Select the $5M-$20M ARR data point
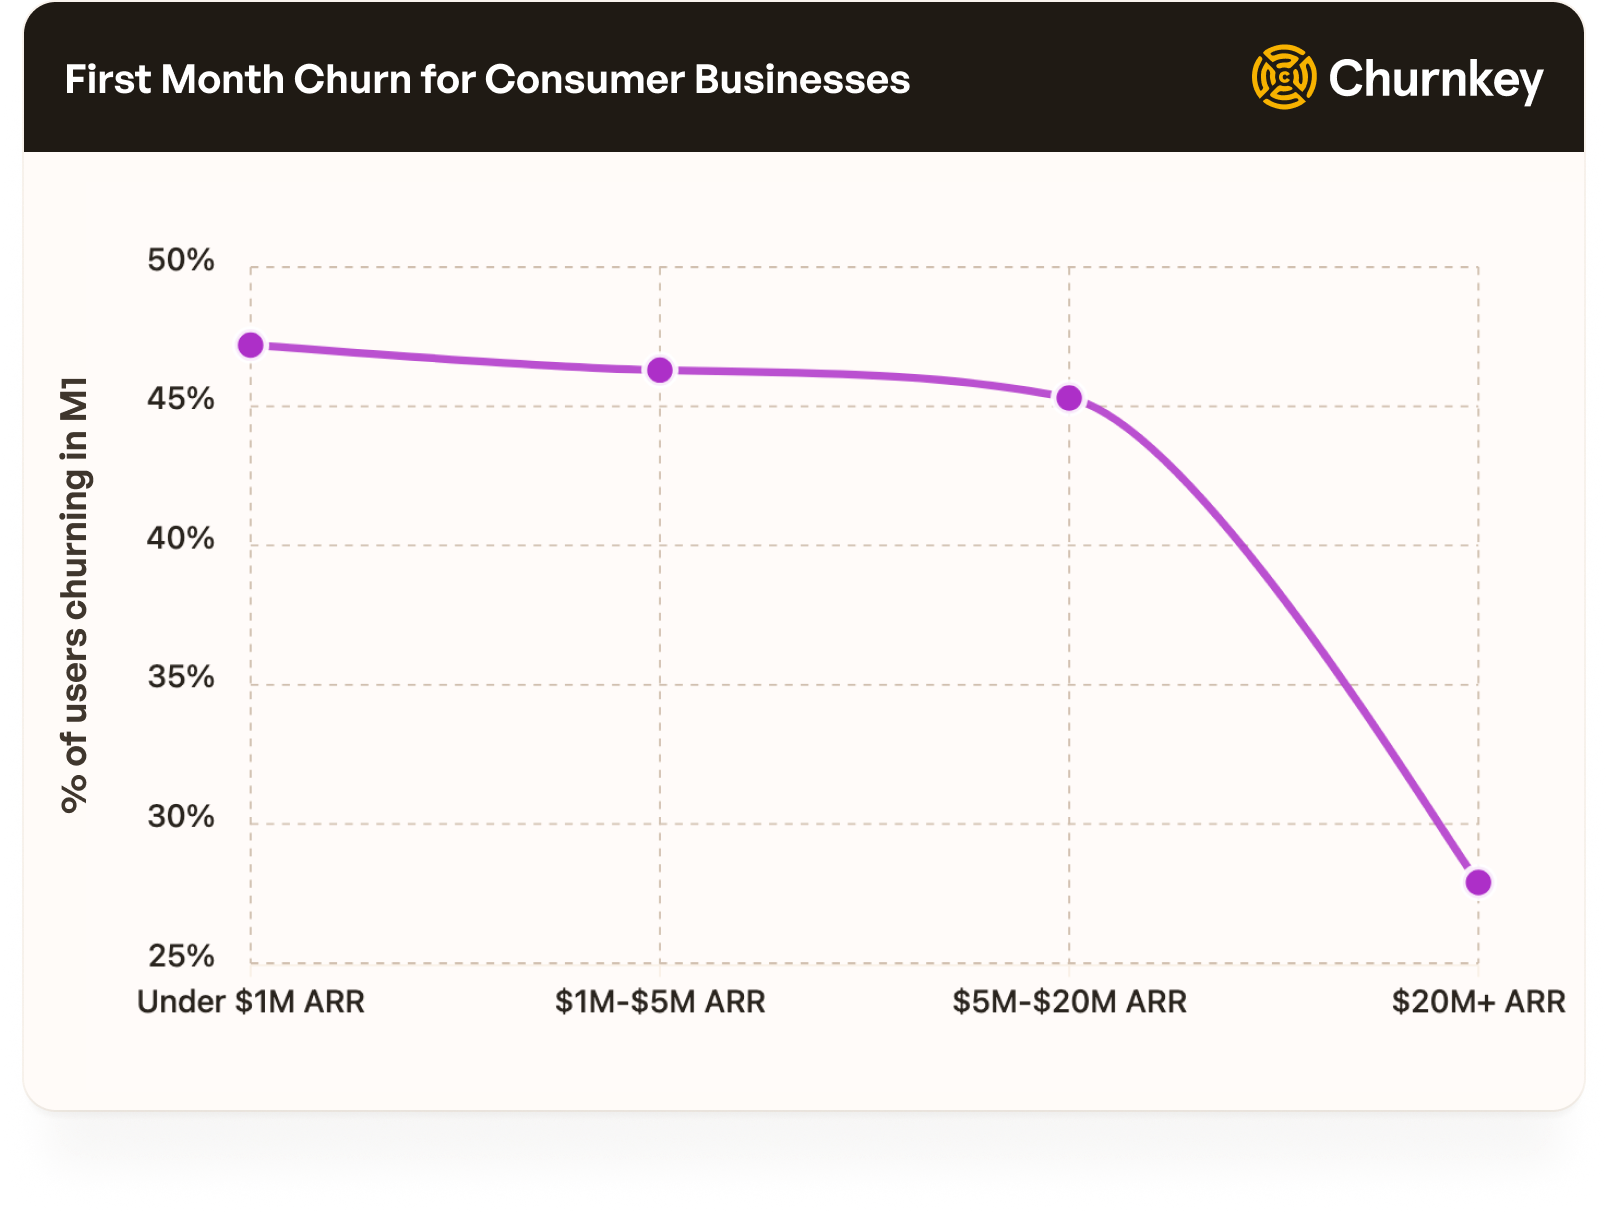The image size is (1608, 1214). tap(1069, 398)
